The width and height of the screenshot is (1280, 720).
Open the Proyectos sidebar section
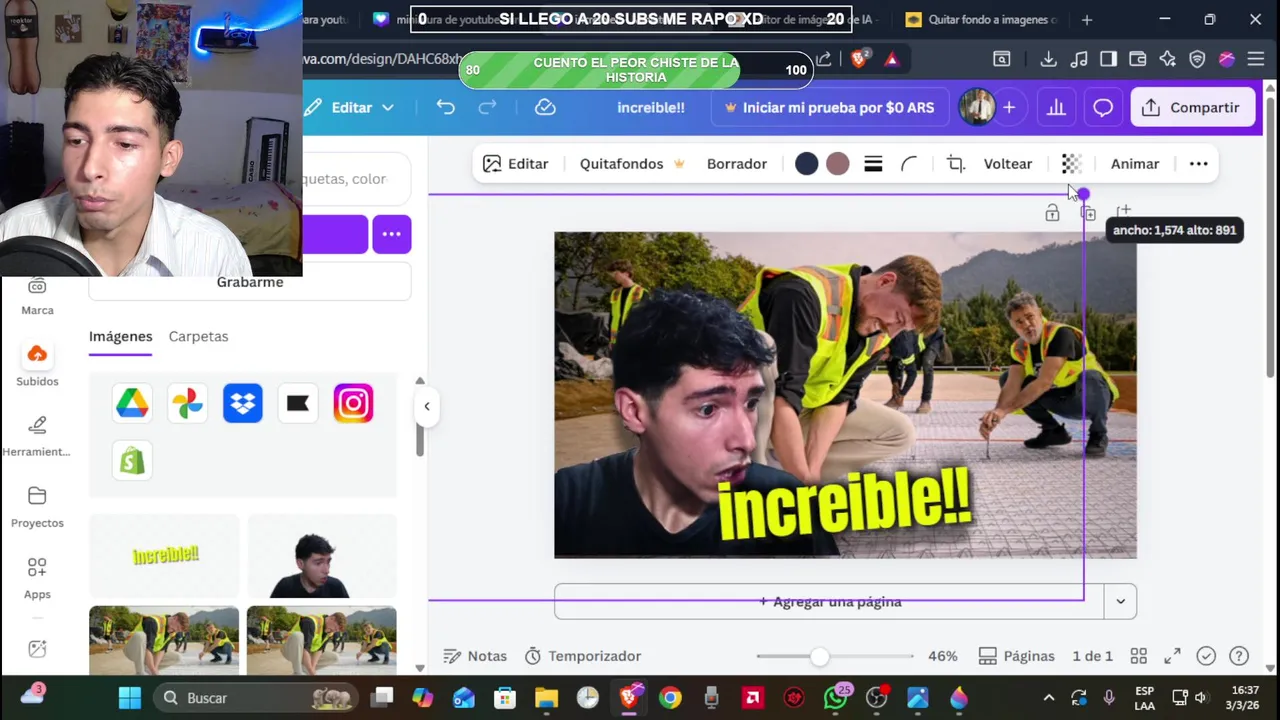(37, 507)
